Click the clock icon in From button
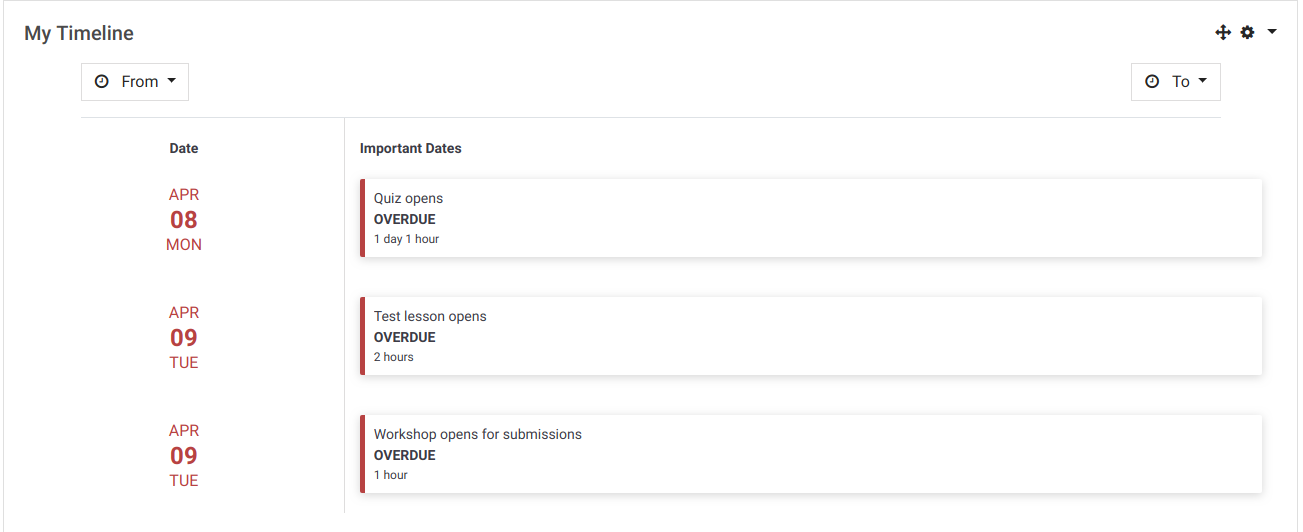The width and height of the screenshot is (1303, 532). point(101,82)
